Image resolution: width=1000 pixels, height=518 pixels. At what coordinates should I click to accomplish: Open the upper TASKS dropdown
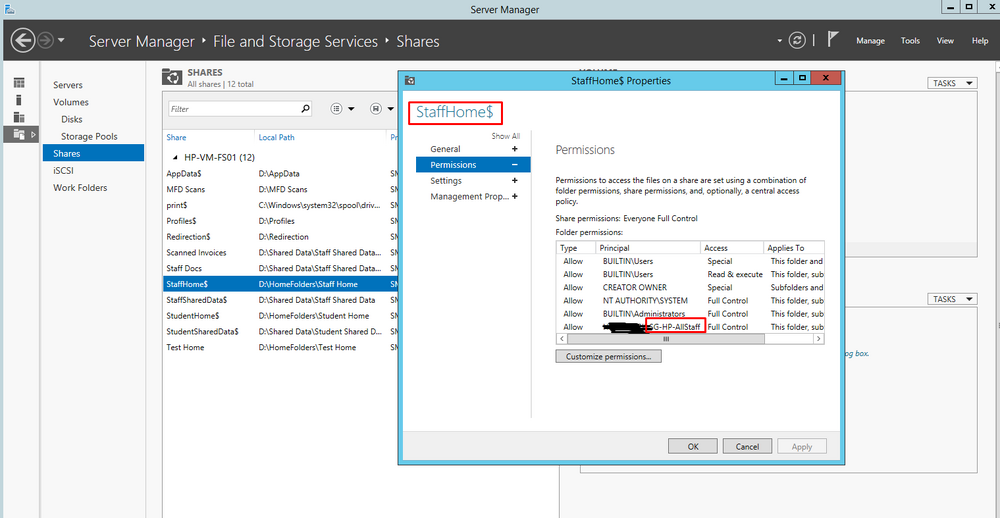click(952, 84)
